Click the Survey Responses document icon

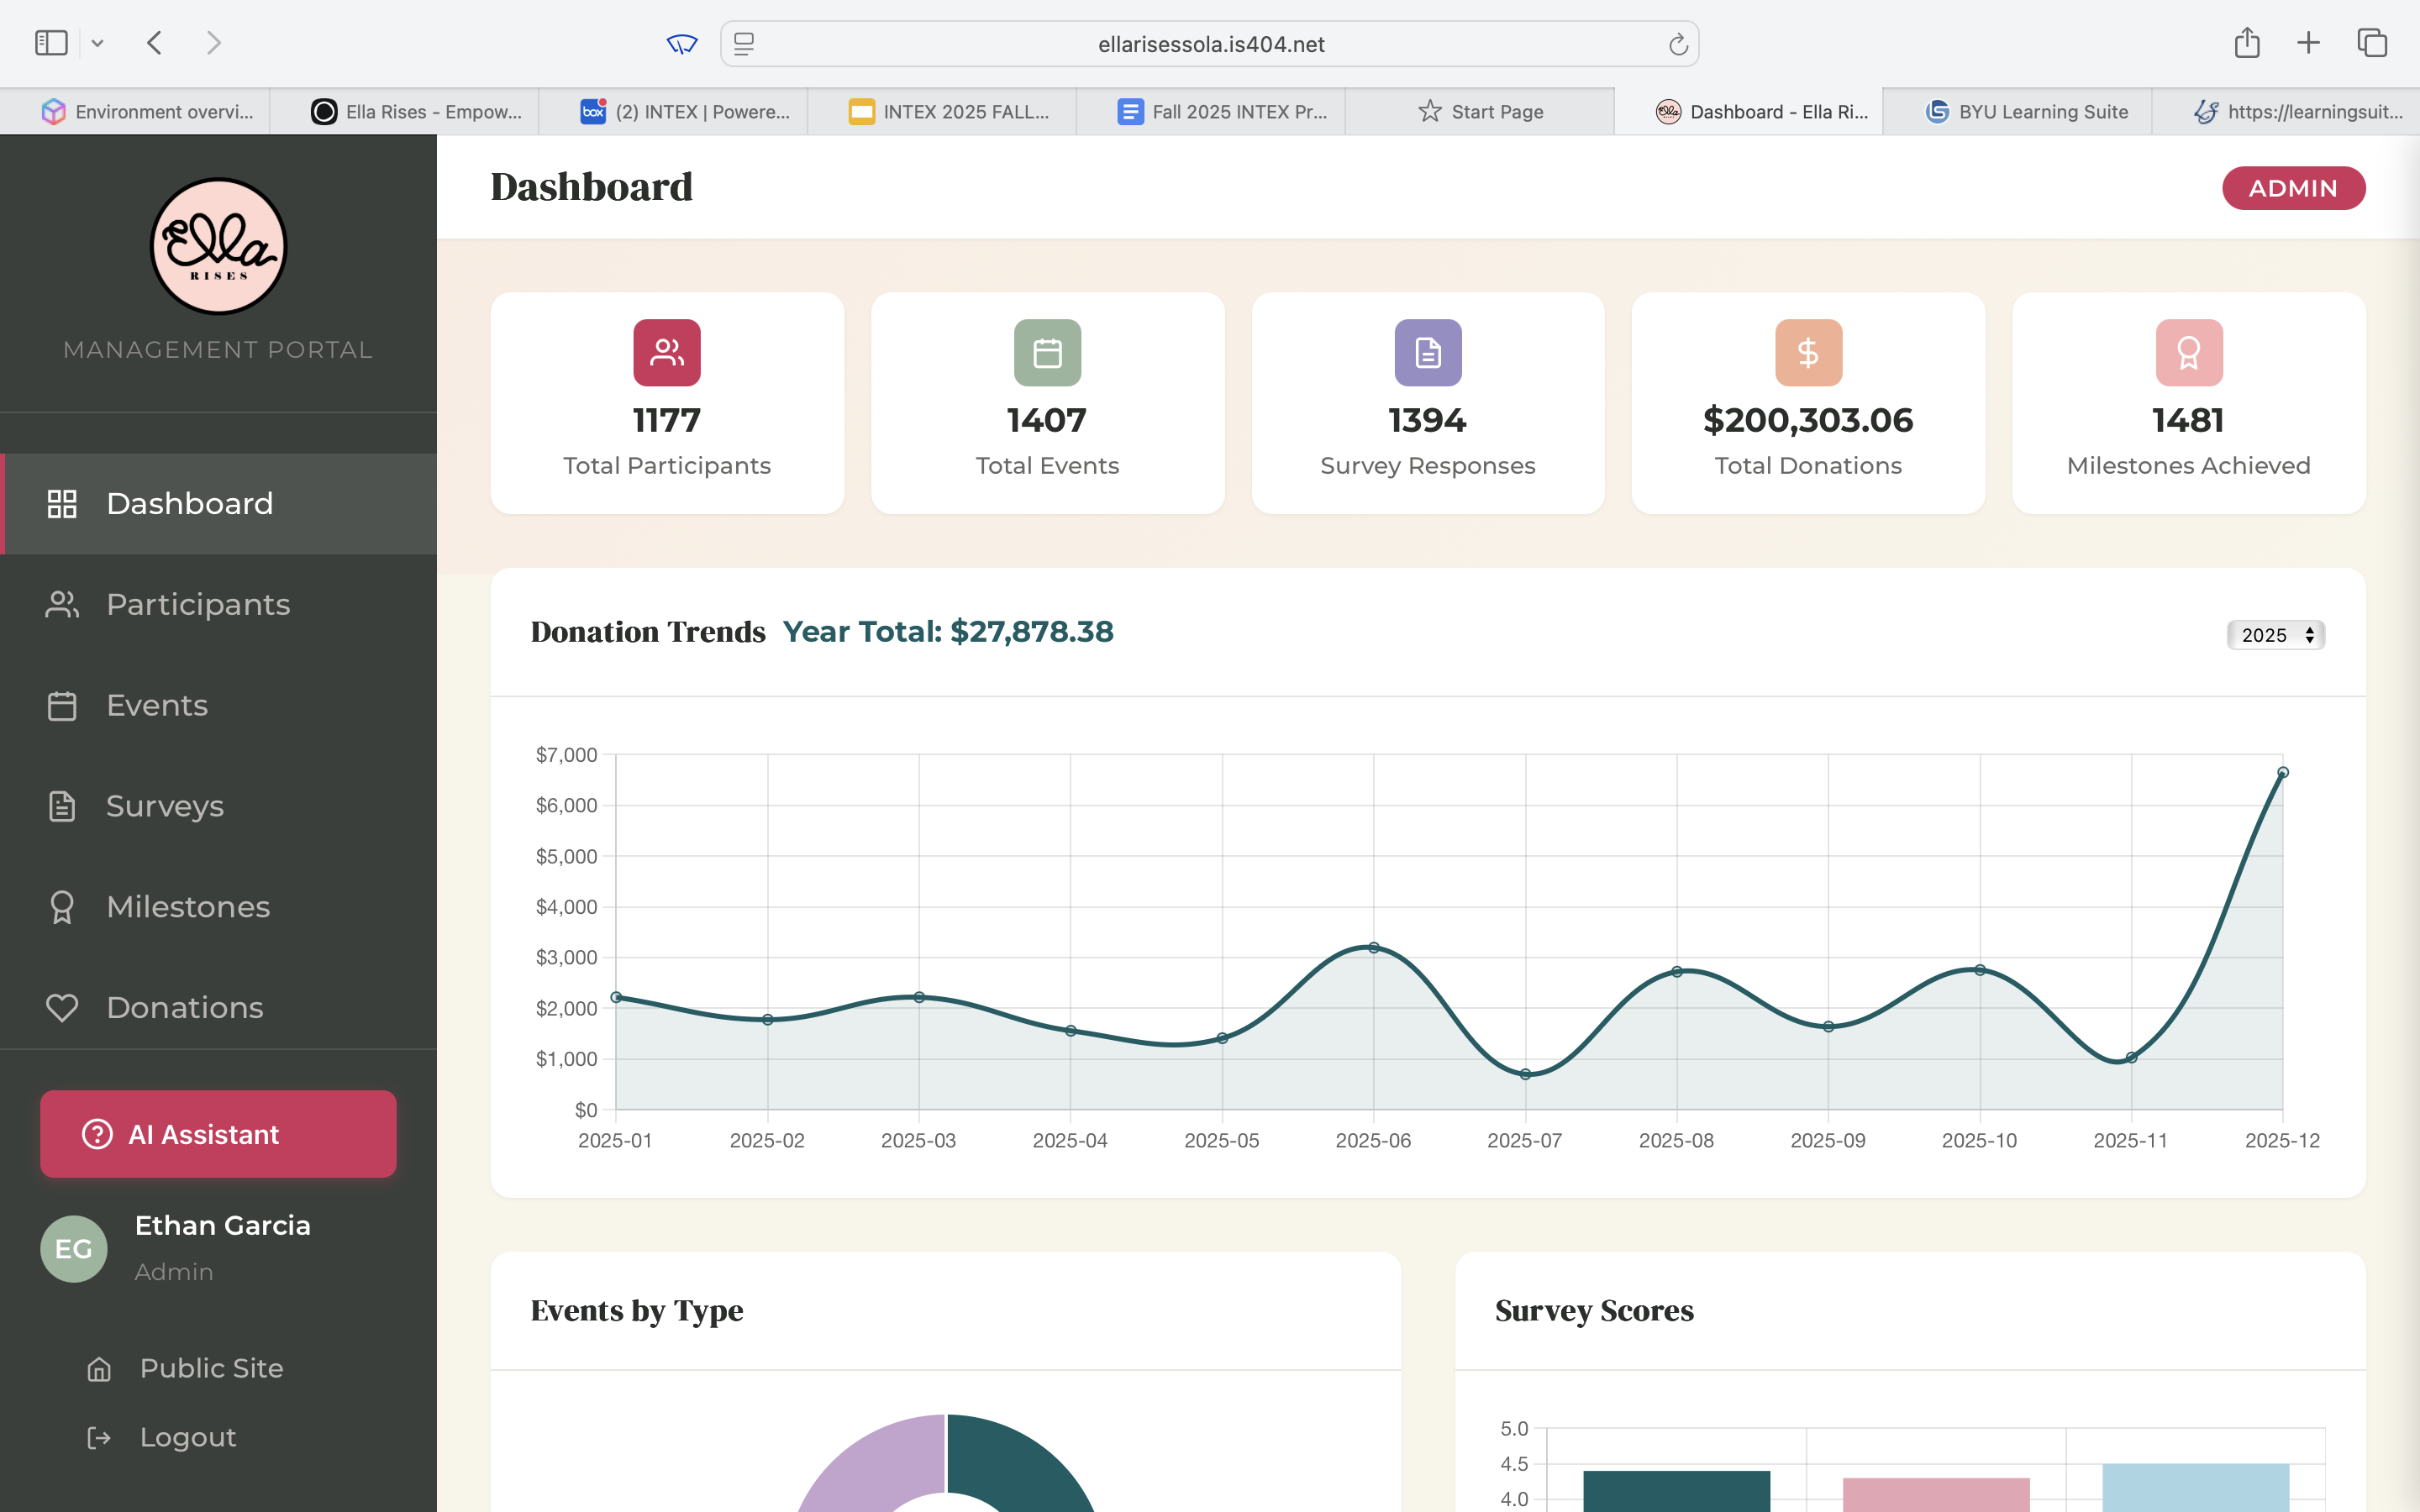[1427, 352]
